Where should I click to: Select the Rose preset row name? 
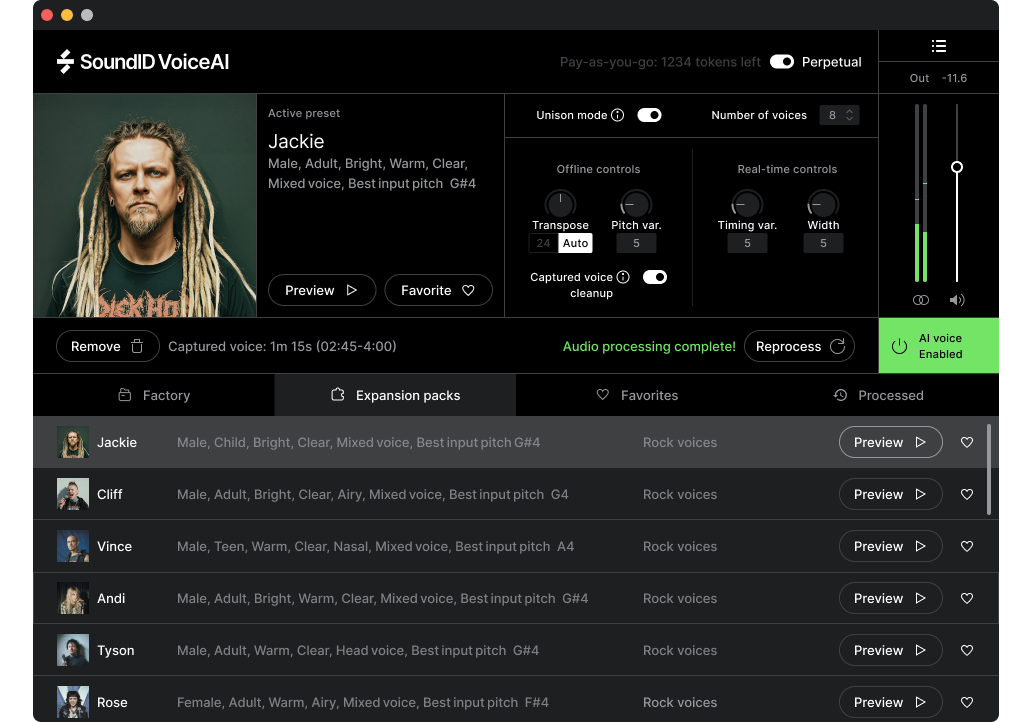tap(112, 702)
